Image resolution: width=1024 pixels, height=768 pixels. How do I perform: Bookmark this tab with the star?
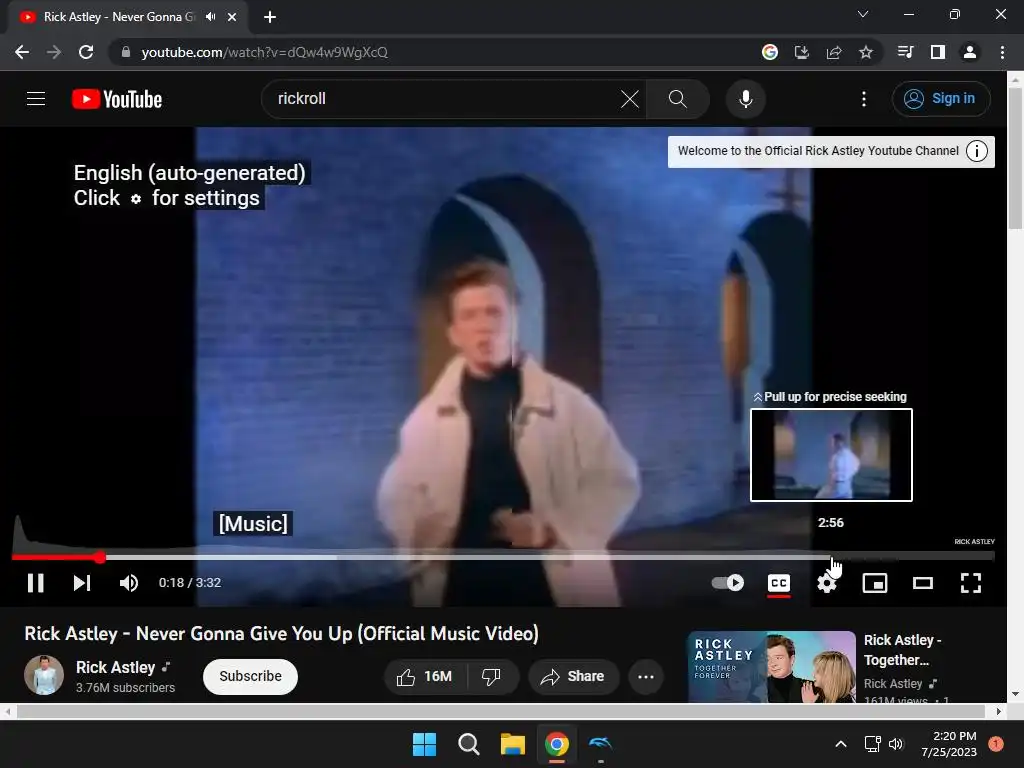866,52
